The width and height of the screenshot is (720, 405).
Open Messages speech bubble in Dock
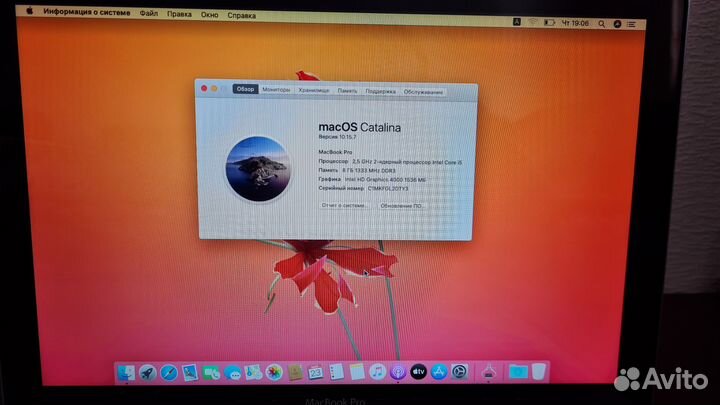click(233, 373)
